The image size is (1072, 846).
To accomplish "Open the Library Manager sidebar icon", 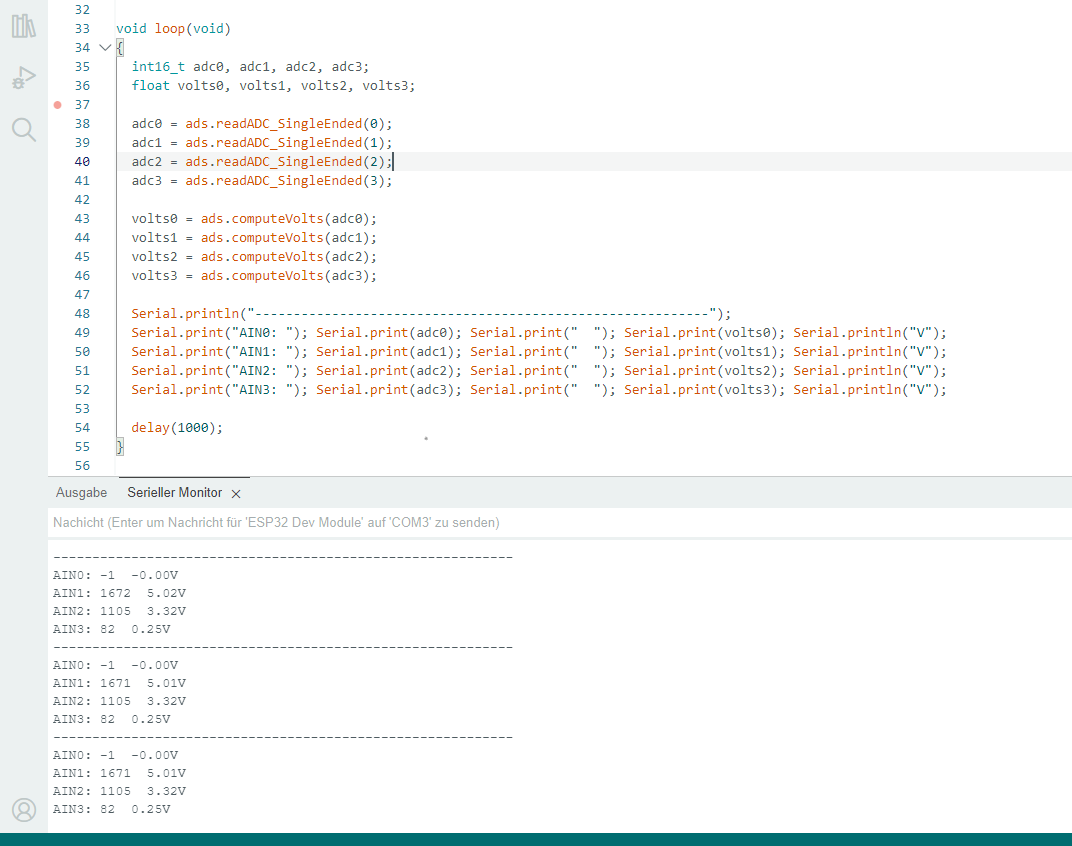I will click(x=24, y=26).
